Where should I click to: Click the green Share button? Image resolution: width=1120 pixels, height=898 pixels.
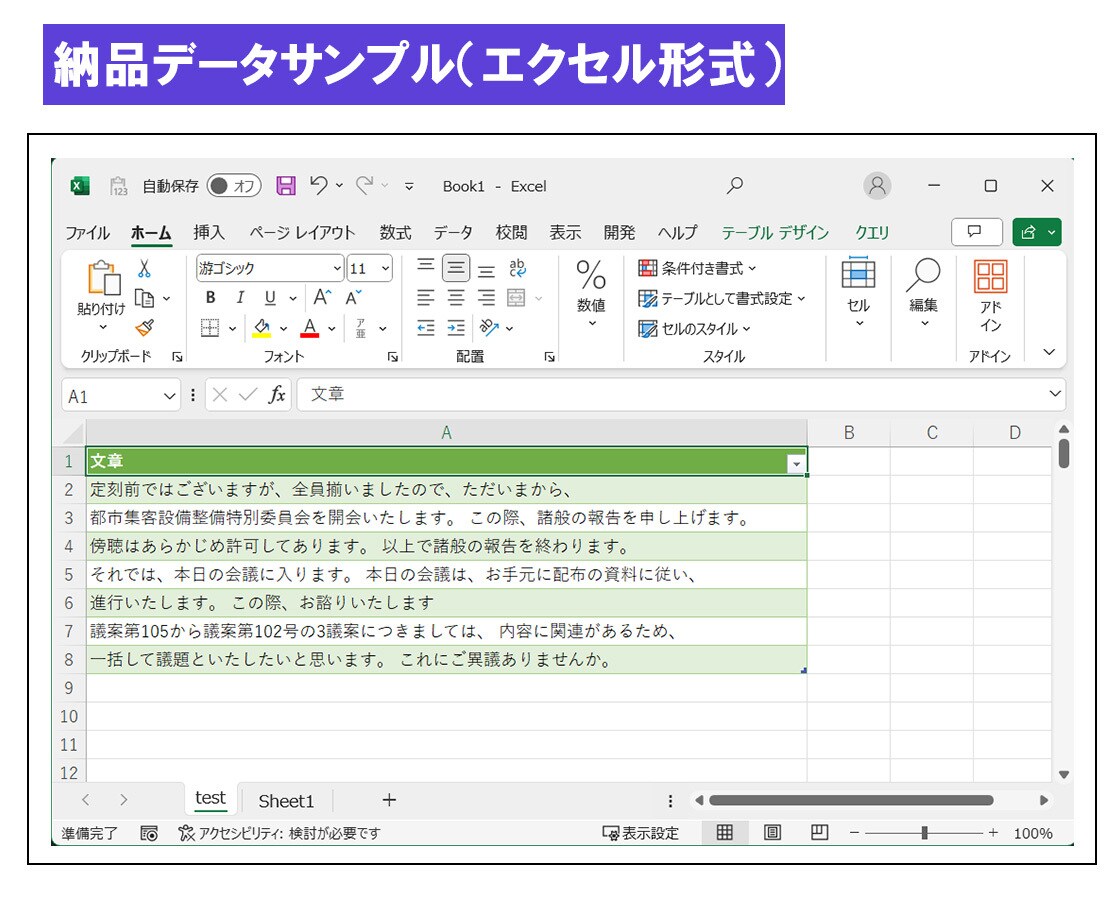point(1036,231)
